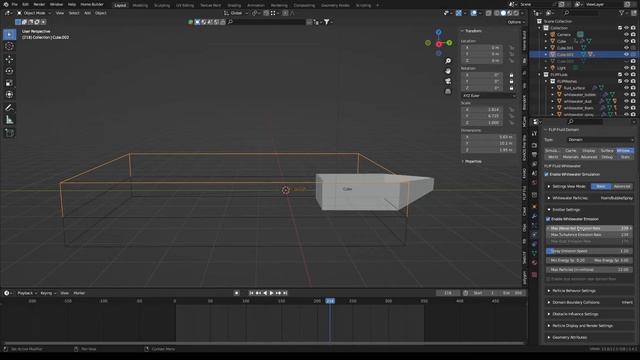Open the timeline Marker menu
640x360 pixels.
point(79,293)
